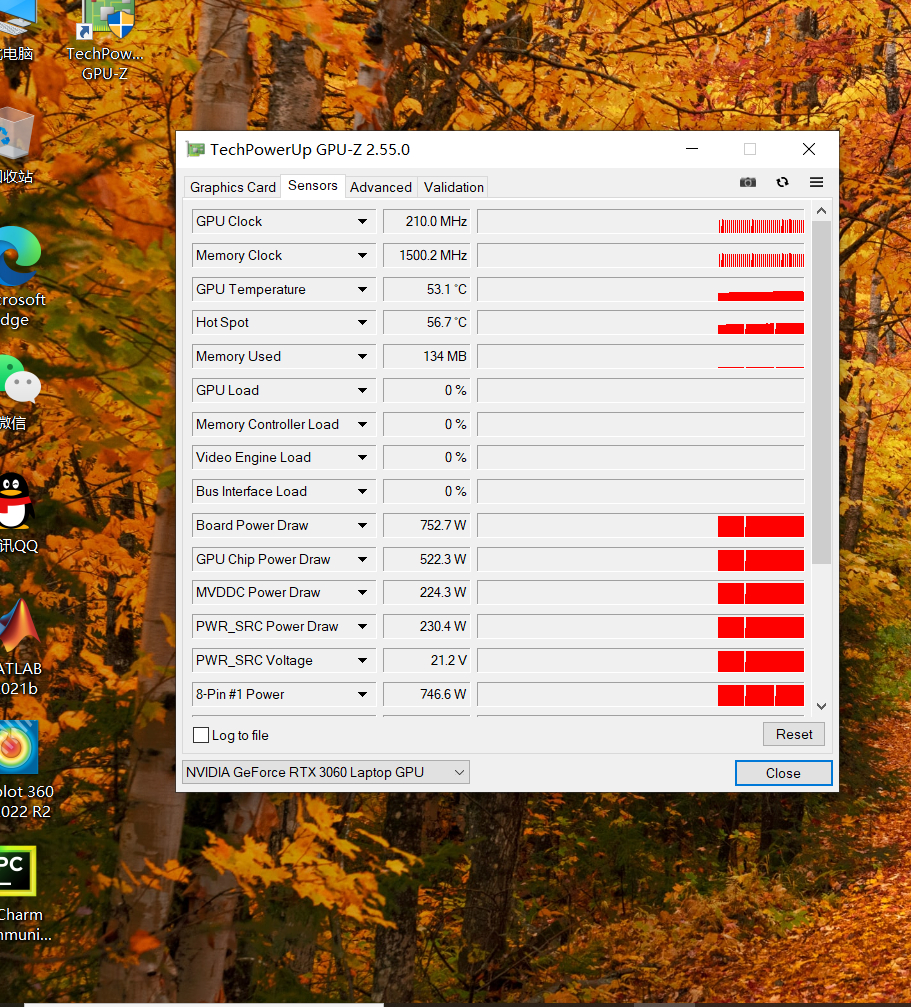Expand the GPU Clock sensor dropdown
911x1007 pixels.
click(x=362, y=222)
